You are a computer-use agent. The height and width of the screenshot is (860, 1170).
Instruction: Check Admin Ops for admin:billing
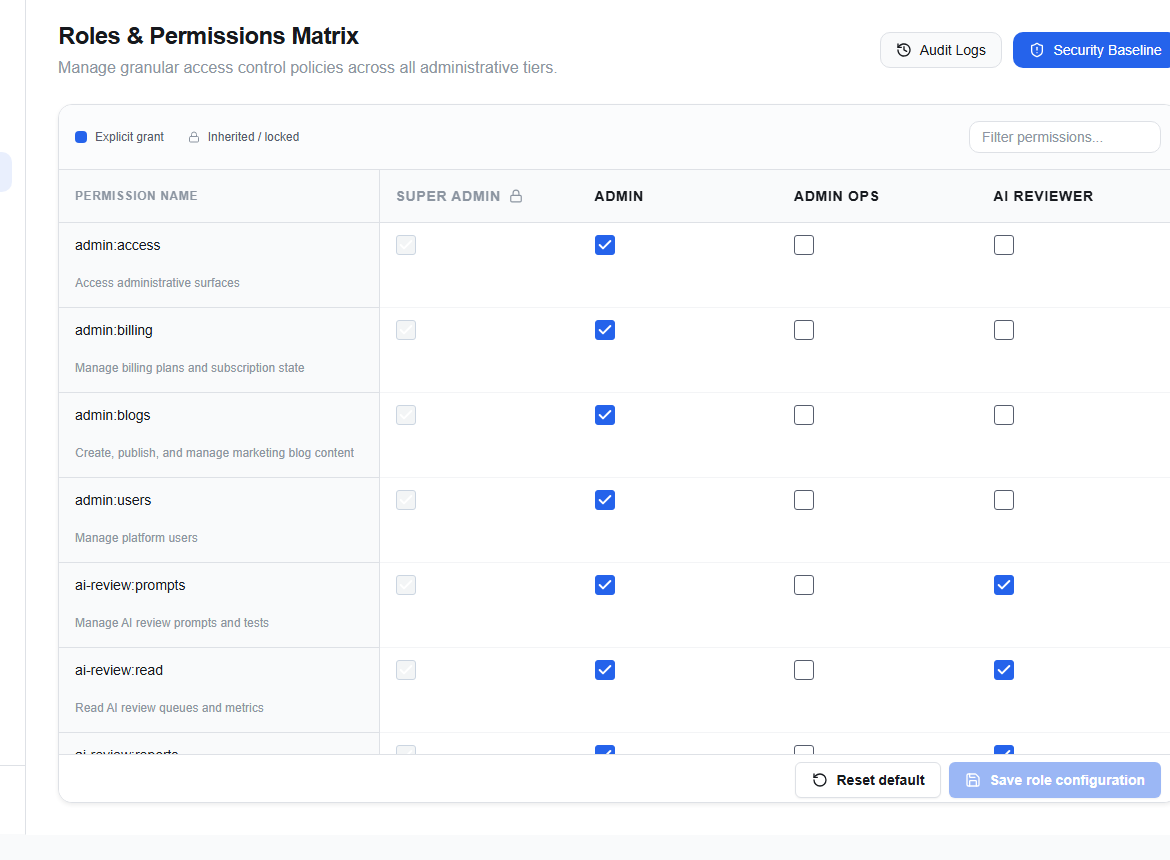click(804, 330)
